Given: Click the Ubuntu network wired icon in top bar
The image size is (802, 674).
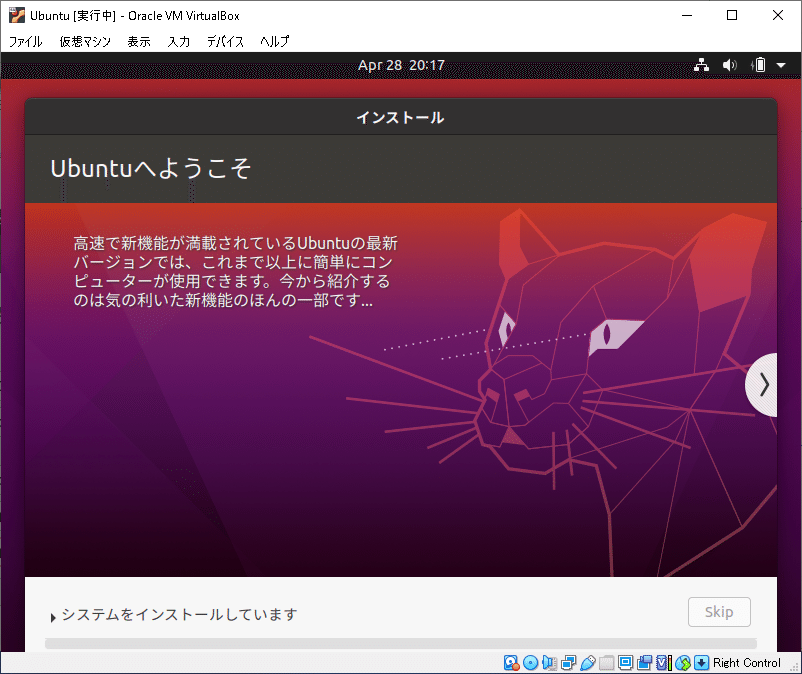Looking at the screenshot, I should click(701, 65).
